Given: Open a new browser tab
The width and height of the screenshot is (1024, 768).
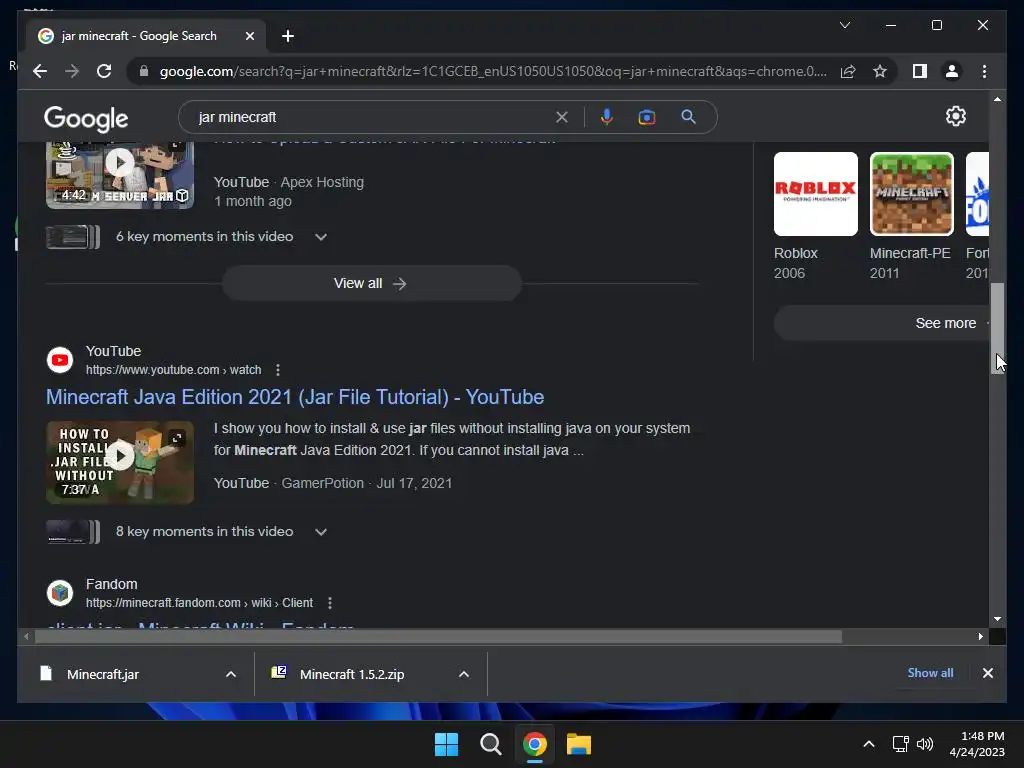Looking at the screenshot, I should [288, 36].
